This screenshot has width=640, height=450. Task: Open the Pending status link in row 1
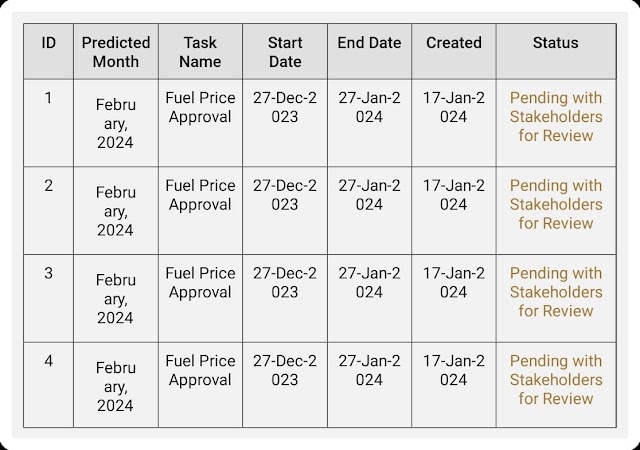click(556, 117)
